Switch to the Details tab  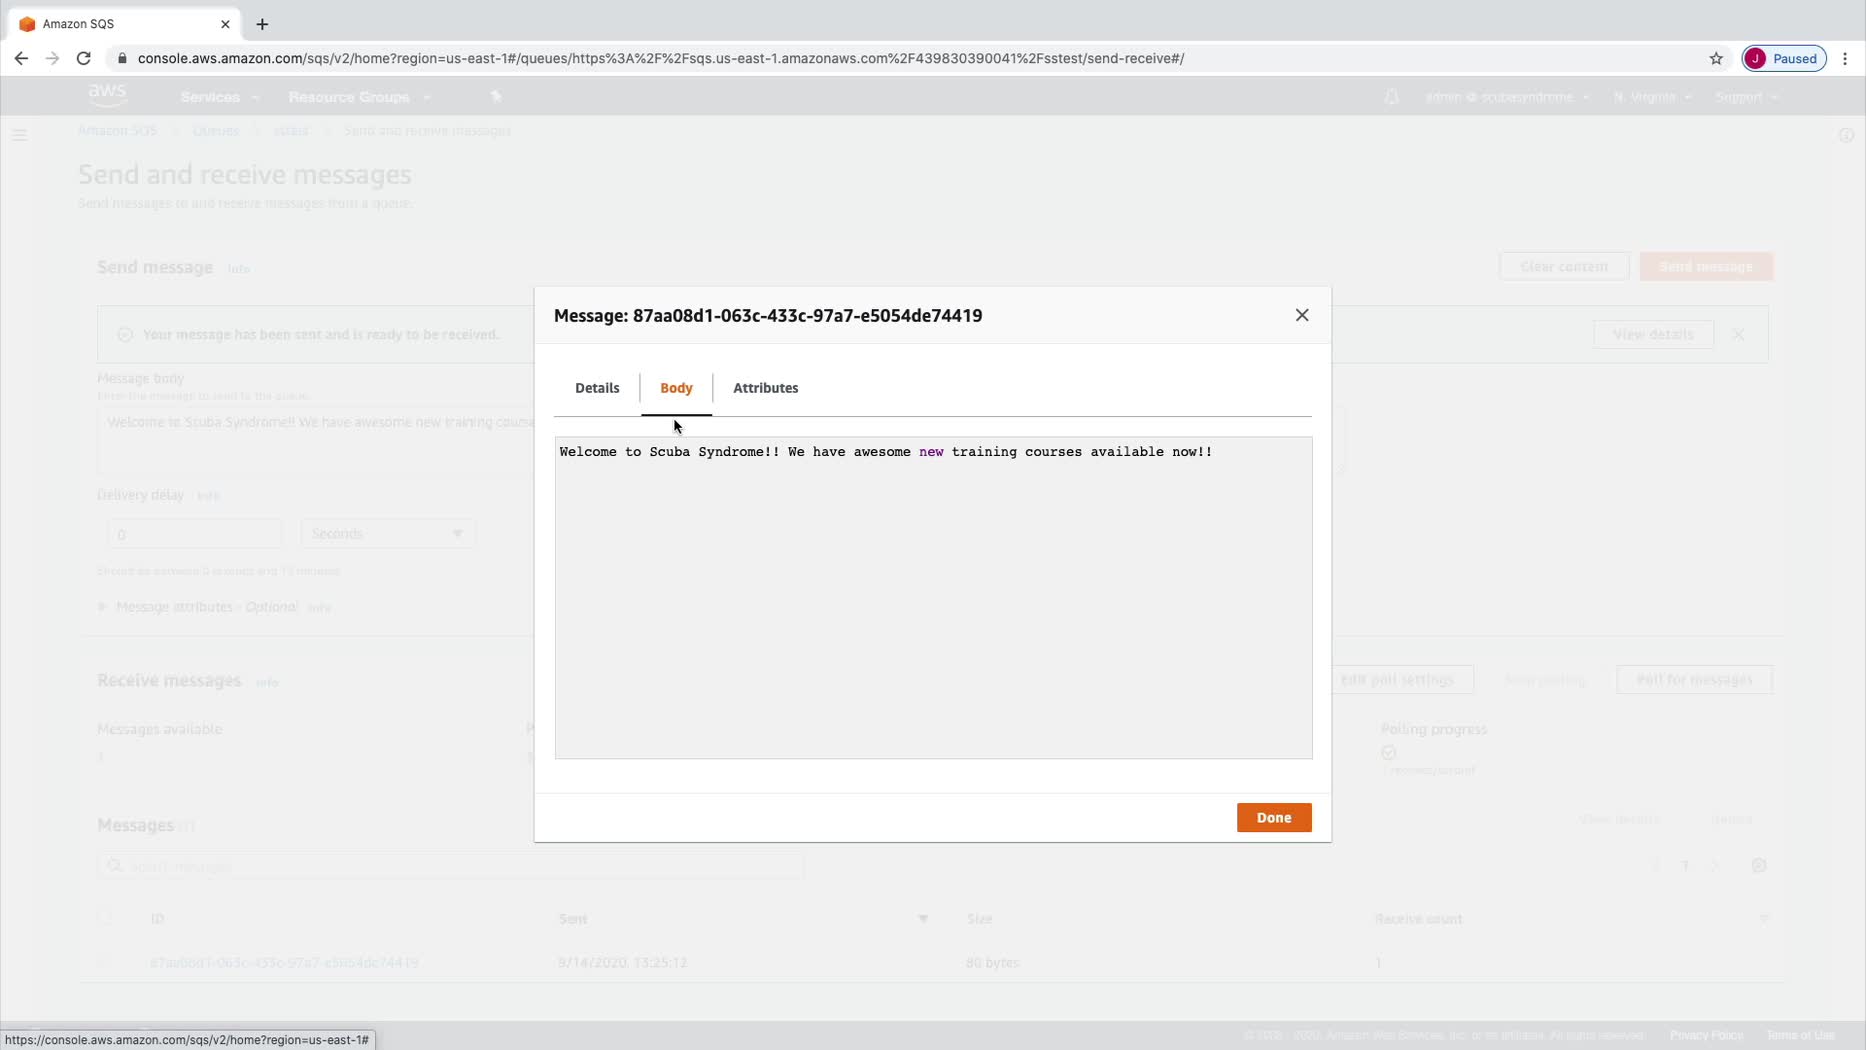tap(597, 388)
